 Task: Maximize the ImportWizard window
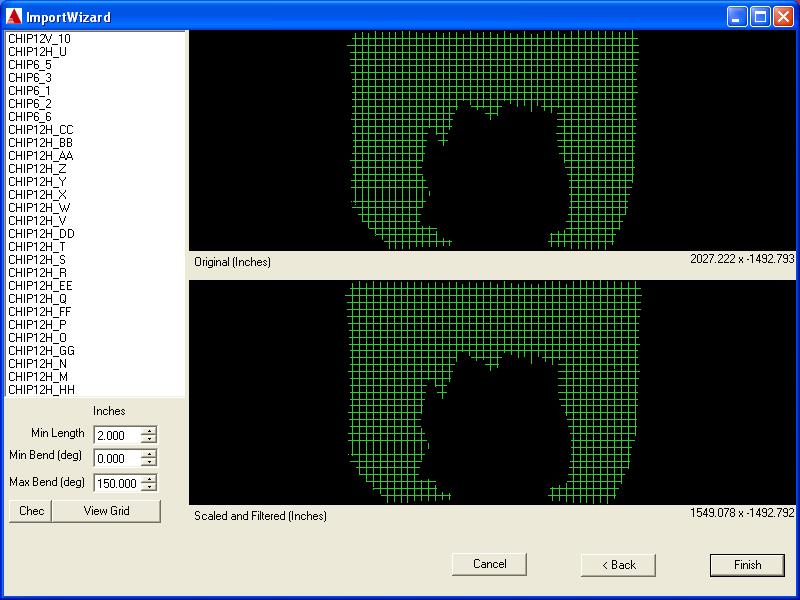[760, 17]
